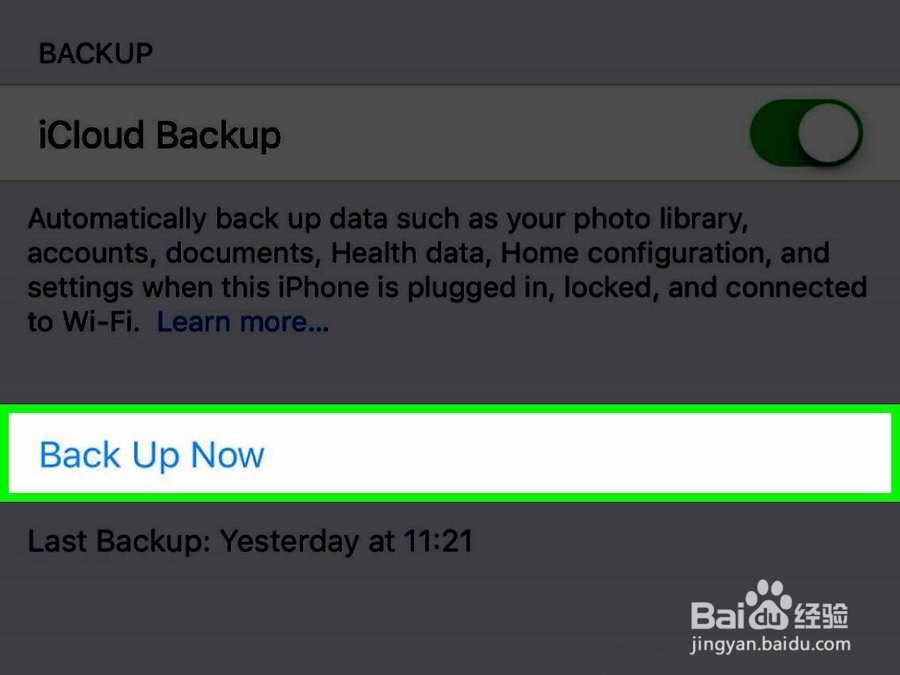
Task: Click the "Last Backup" status label
Action: point(119,542)
